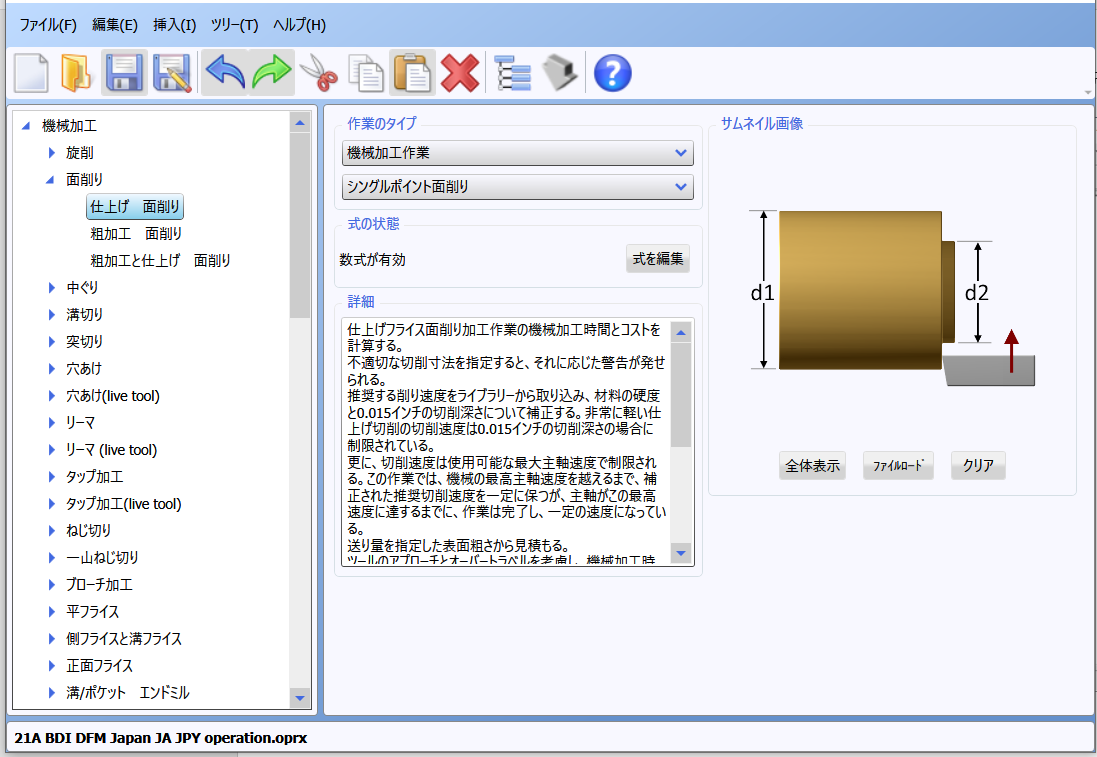Image resolution: width=1097 pixels, height=757 pixels.
Task: Click the 全体表示 button
Action: pos(812,466)
